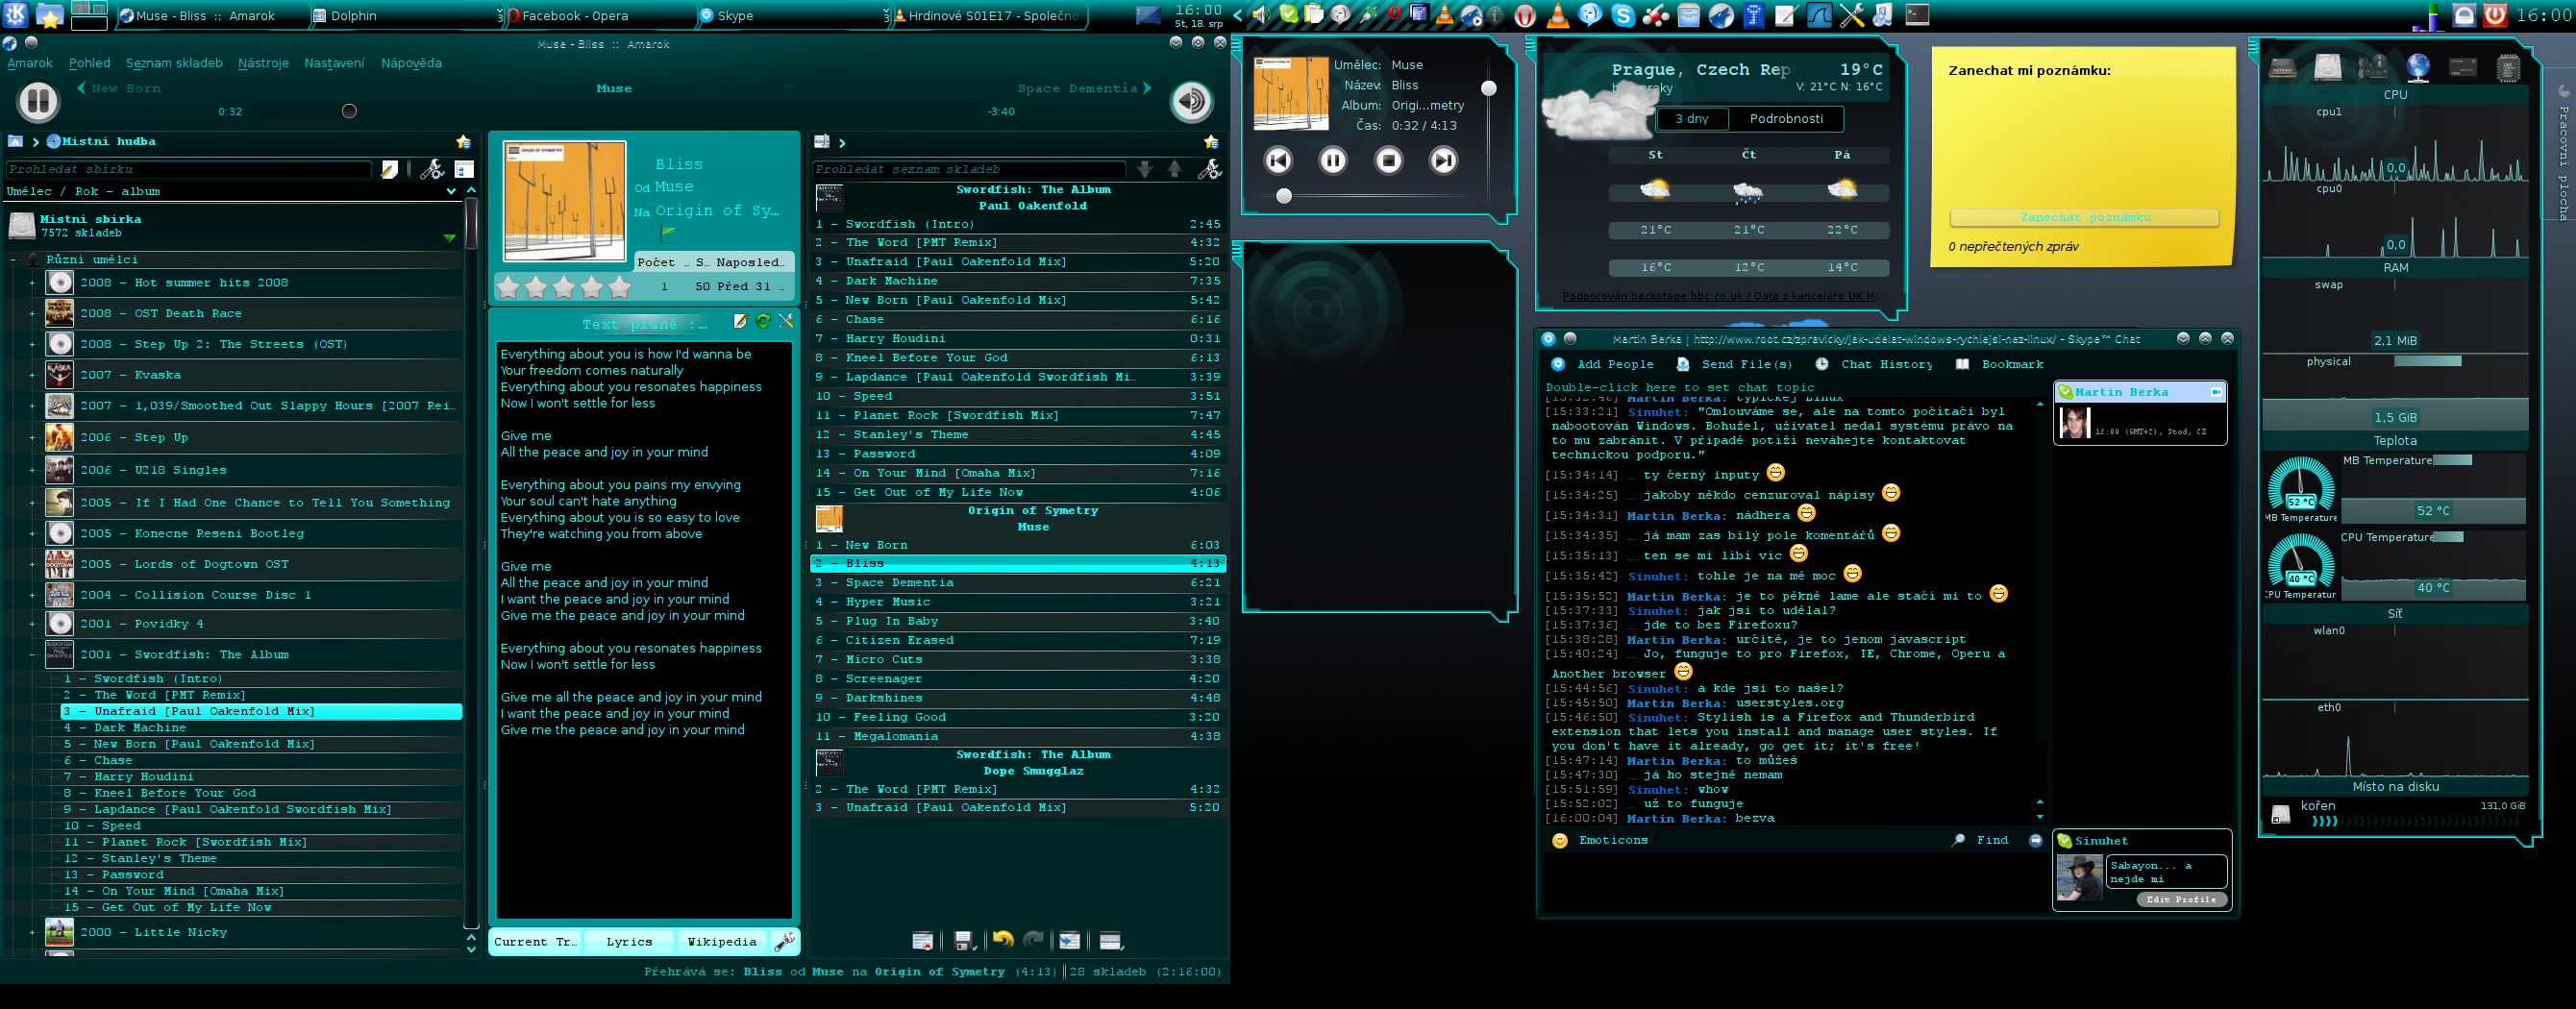2576x1009 pixels.
Task: Collapse the 2001 - Swordfish: The Album tree node
Action: click(x=32, y=655)
